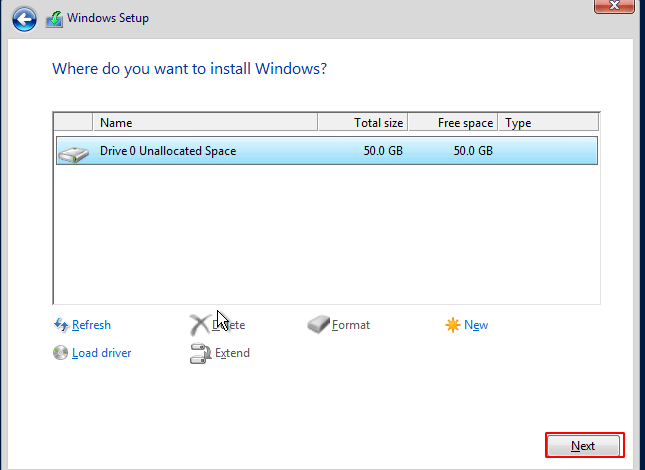Select the Drive 0 Unallocated Space row
The width and height of the screenshot is (645, 470).
pos(327,151)
